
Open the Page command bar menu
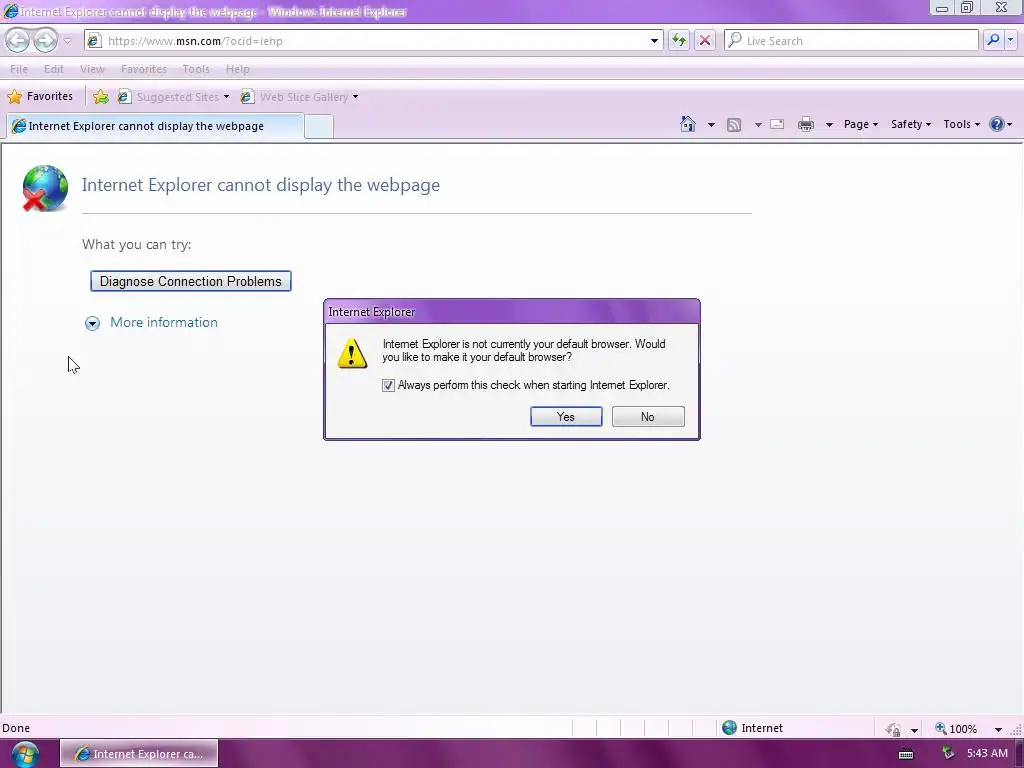click(861, 124)
